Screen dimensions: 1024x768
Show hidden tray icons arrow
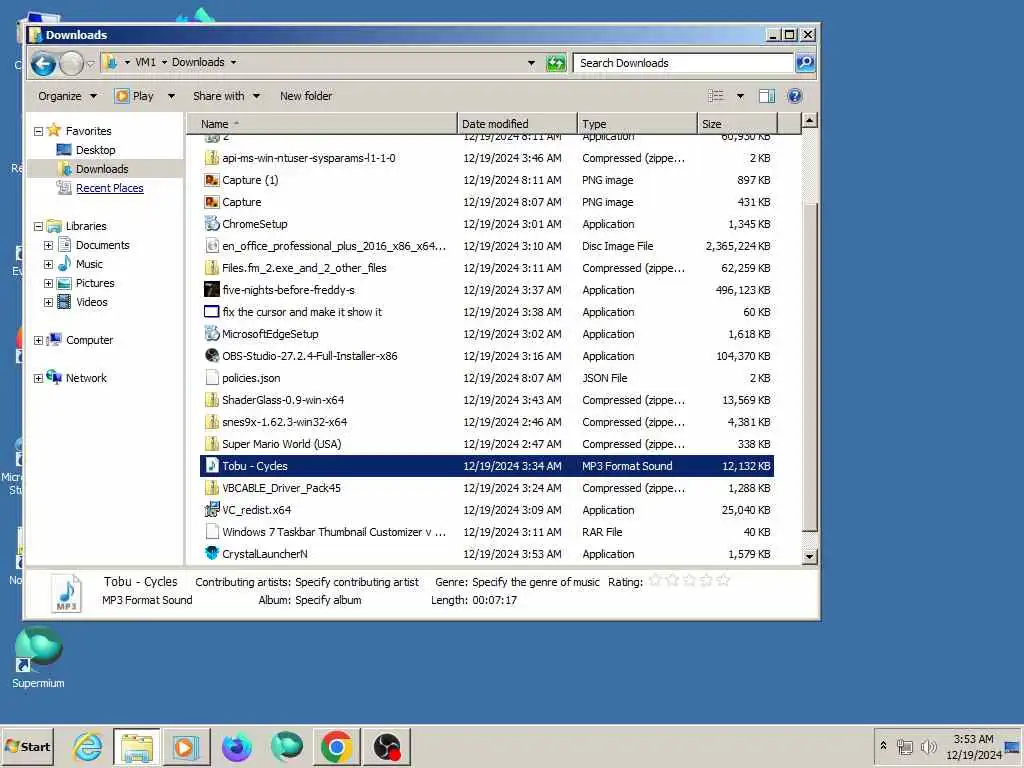point(884,746)
